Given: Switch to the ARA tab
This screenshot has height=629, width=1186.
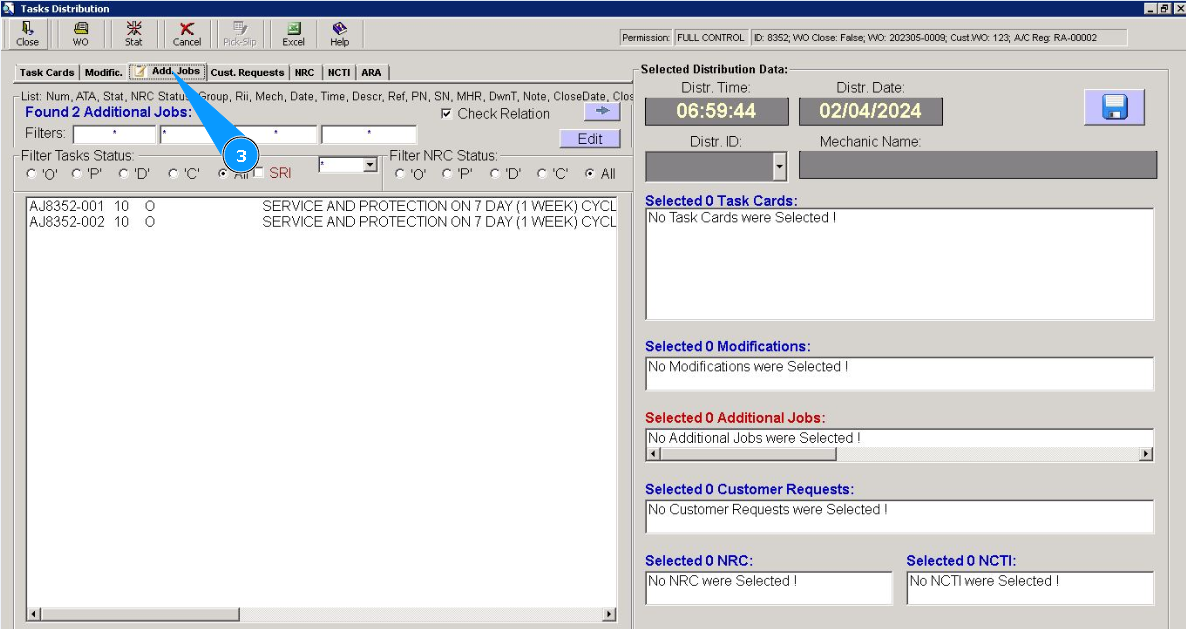Looking at the screenshot, I should pyautogui.click(x=371, y=73).
